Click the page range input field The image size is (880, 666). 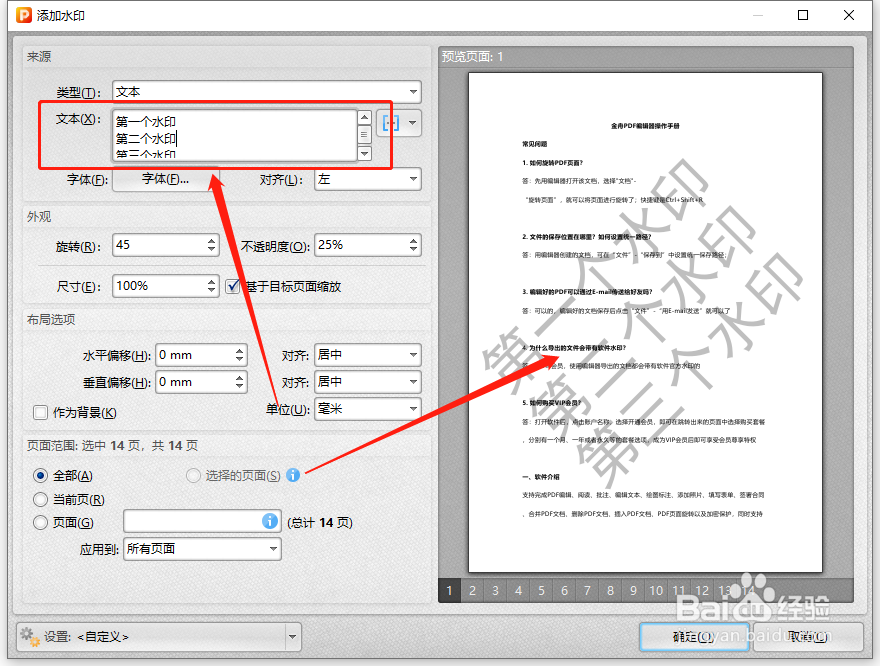tap(192, 521)
